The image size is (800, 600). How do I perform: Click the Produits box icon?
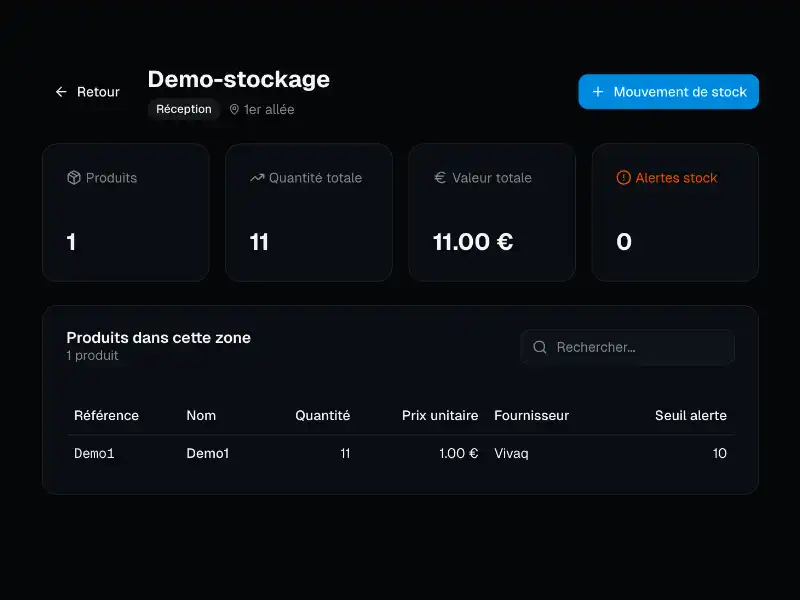click(73, 178)
